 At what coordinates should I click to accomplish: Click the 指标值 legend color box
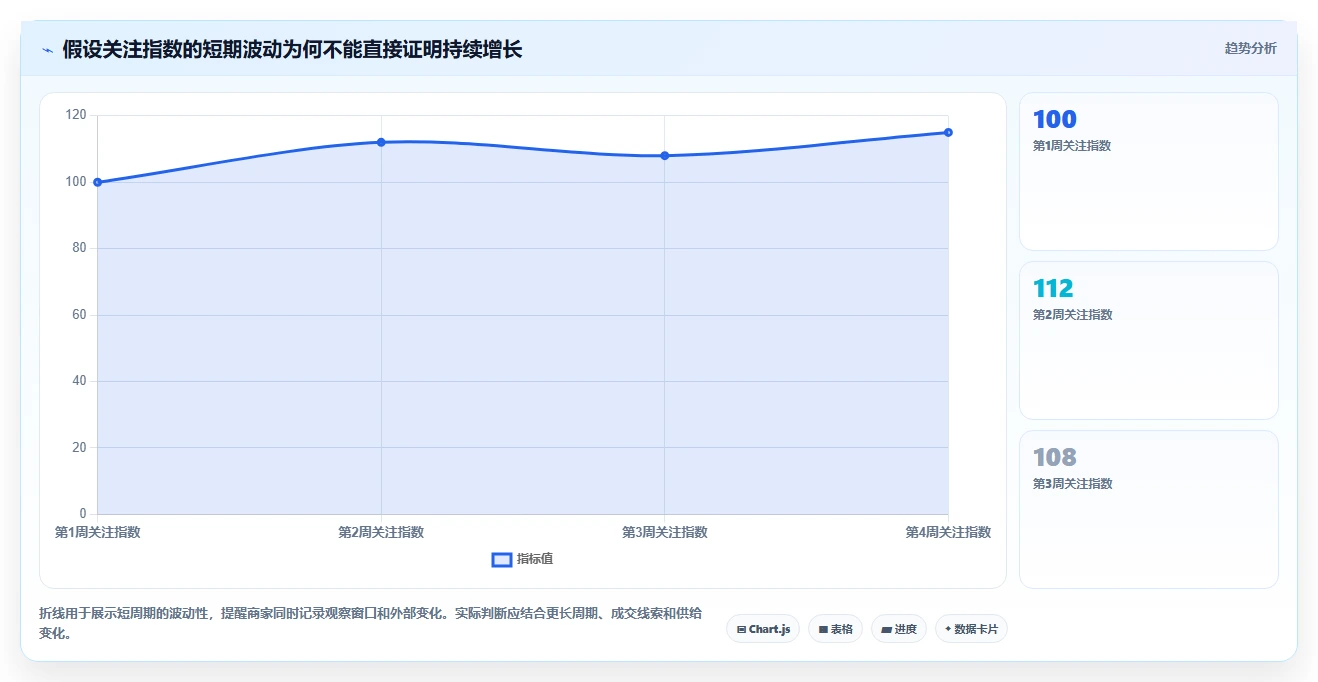point(502,559)
